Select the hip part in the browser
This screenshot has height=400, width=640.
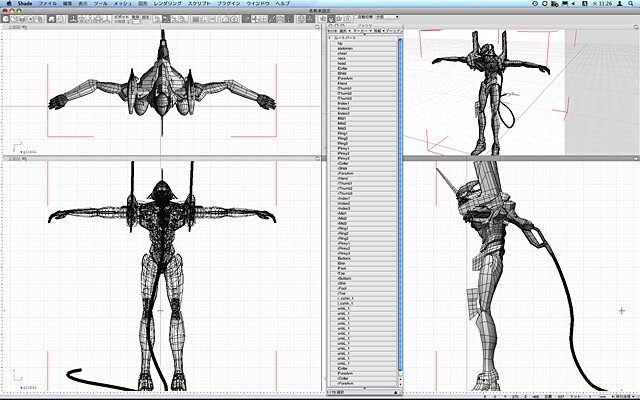click(x=363, y=43)
